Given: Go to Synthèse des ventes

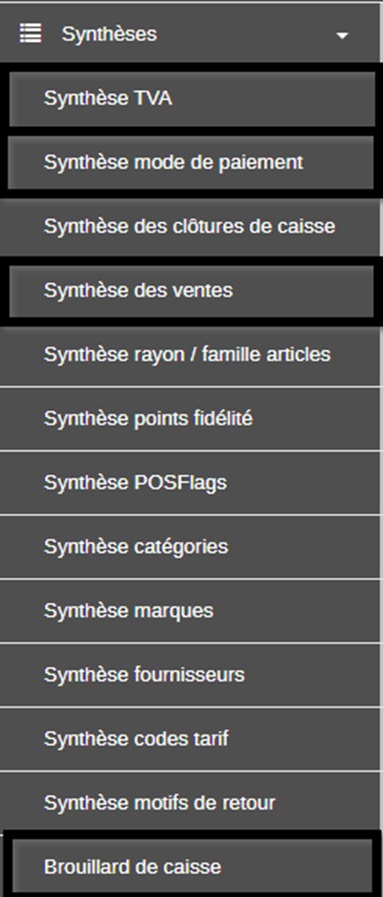Looking at the screenshot, I should coord(192,291).
